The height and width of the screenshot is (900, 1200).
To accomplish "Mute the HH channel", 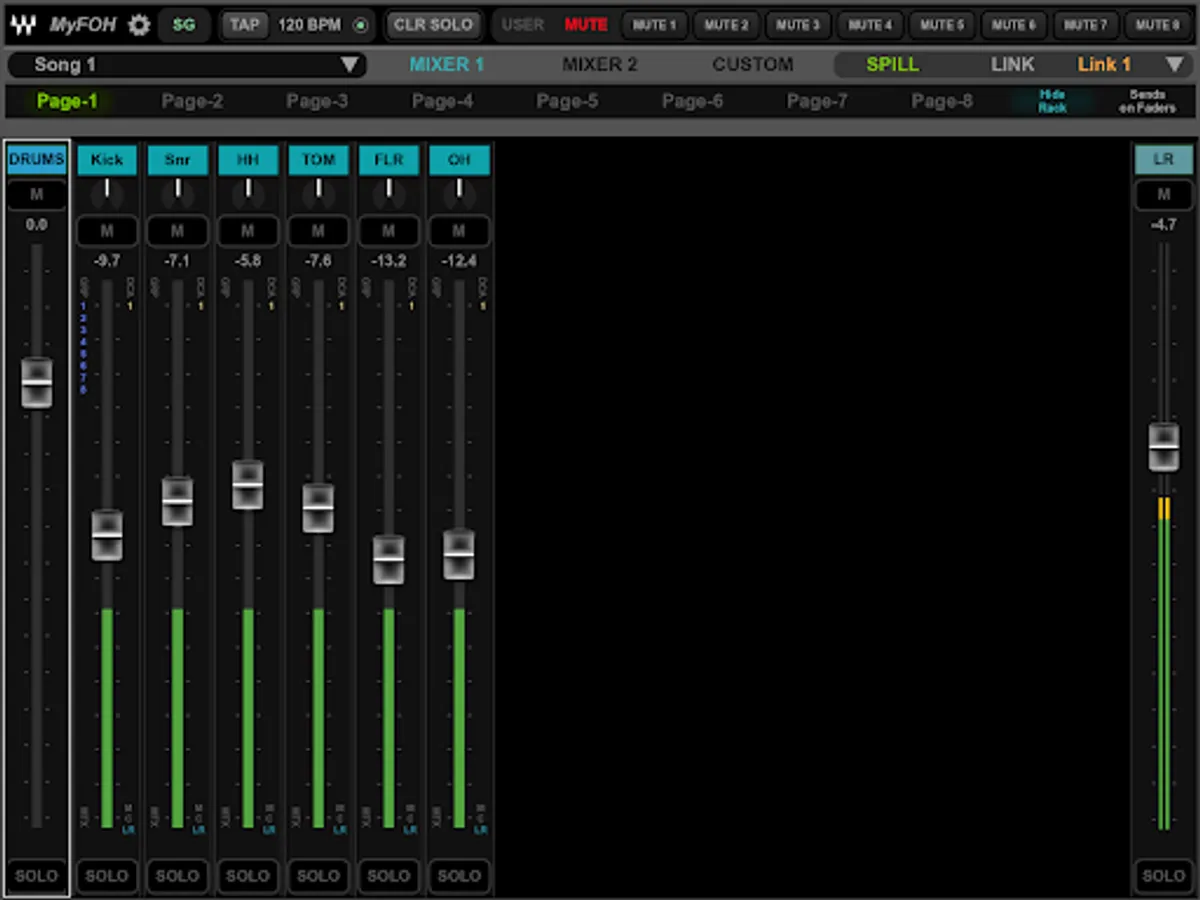I will (x=248, y=232).
